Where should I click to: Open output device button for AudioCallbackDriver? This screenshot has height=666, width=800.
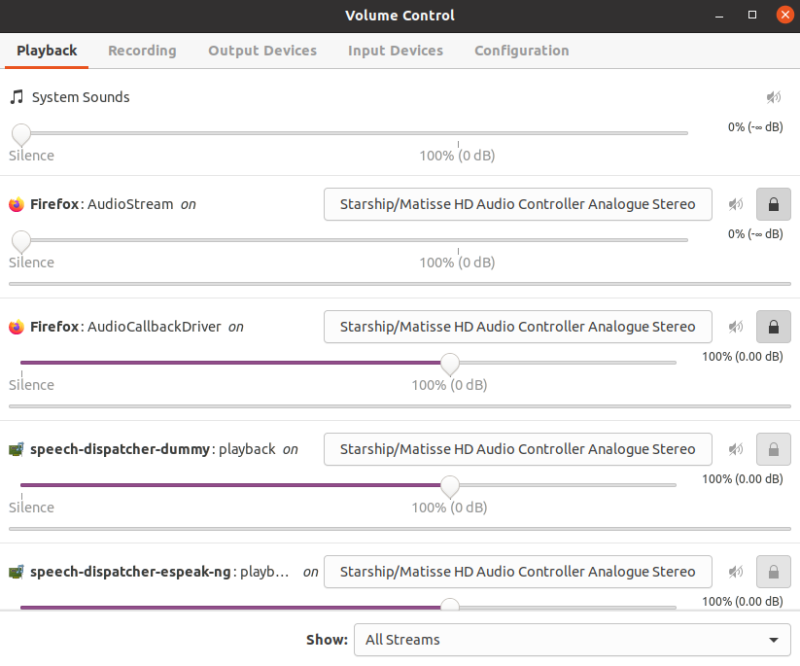pos(518,327)
